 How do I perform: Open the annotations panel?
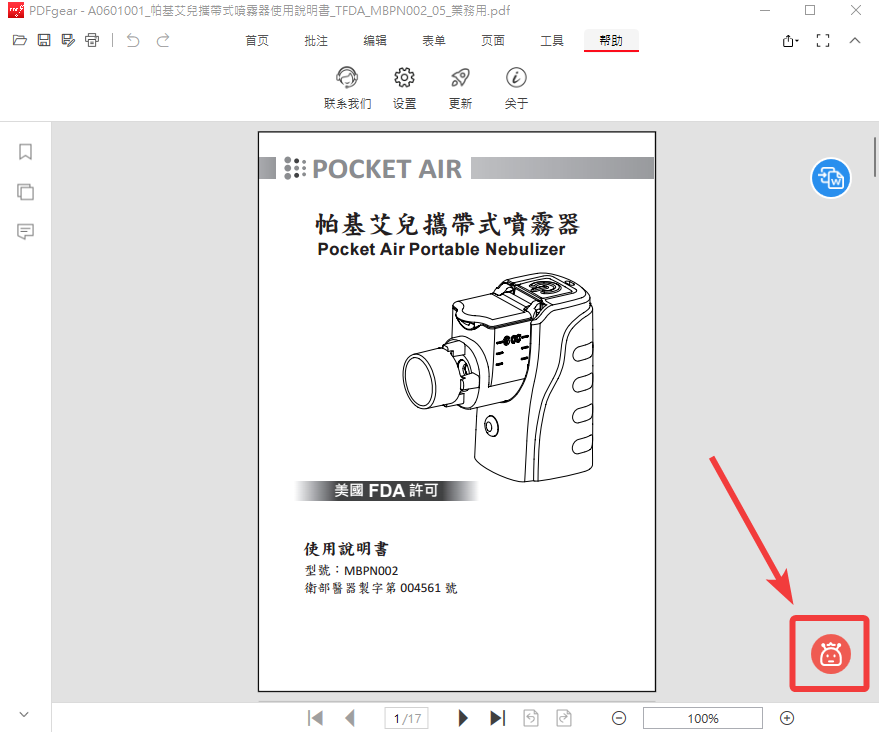25,231
